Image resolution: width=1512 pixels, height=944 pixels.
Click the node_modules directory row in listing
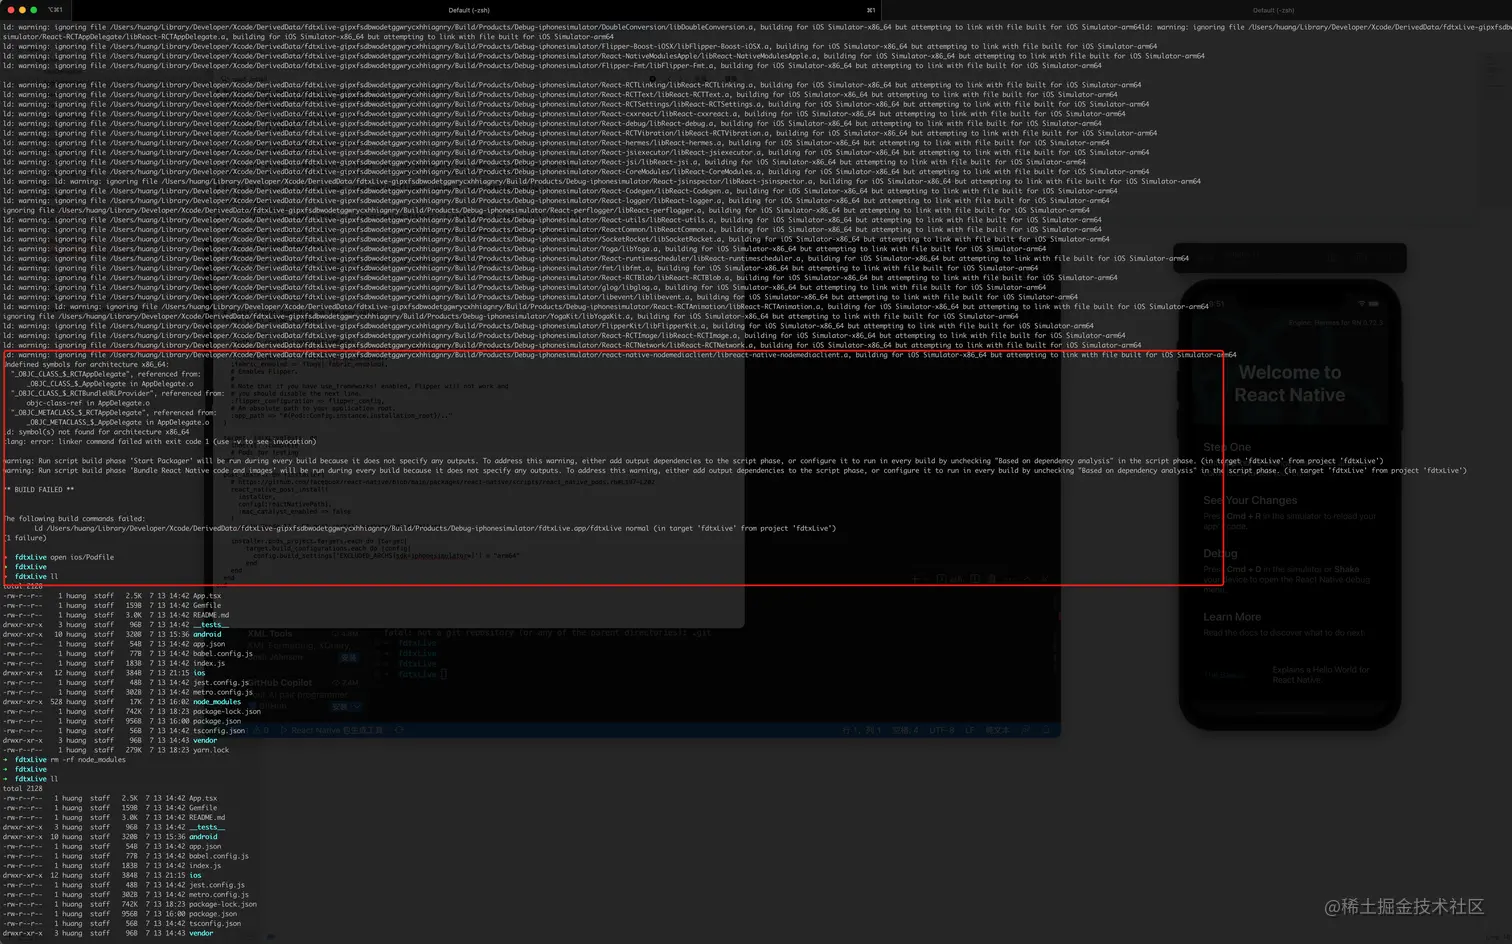click(x=122, y=702)
